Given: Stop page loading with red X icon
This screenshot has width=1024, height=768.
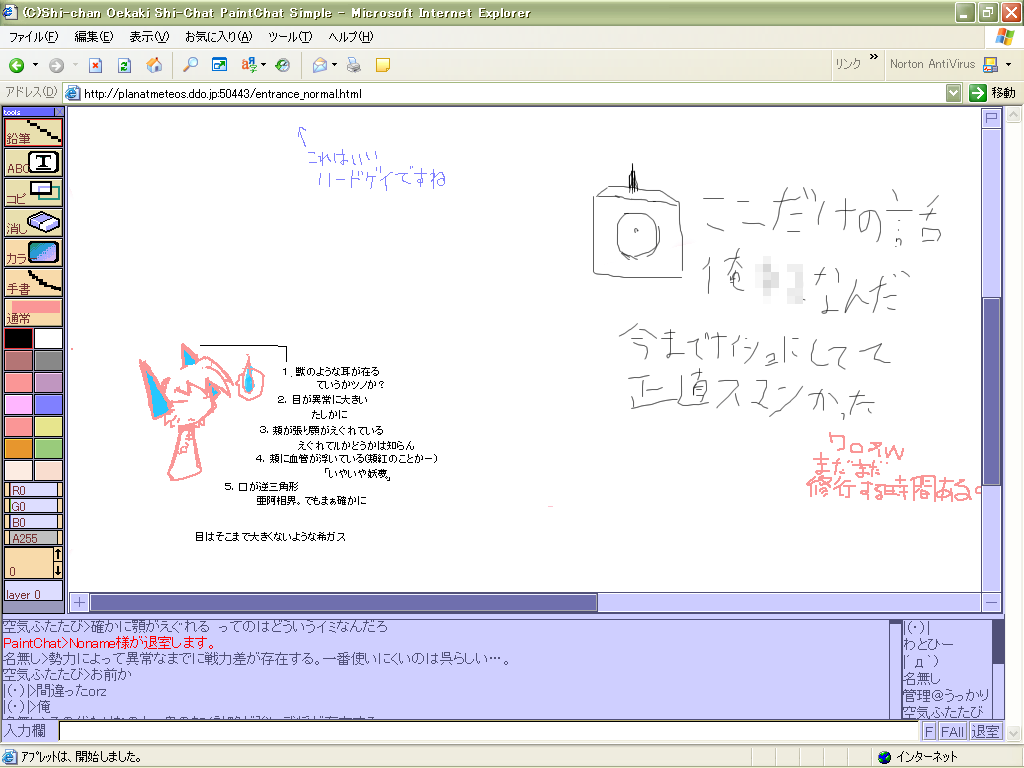Looking at the screenshot, I should 95,65.
